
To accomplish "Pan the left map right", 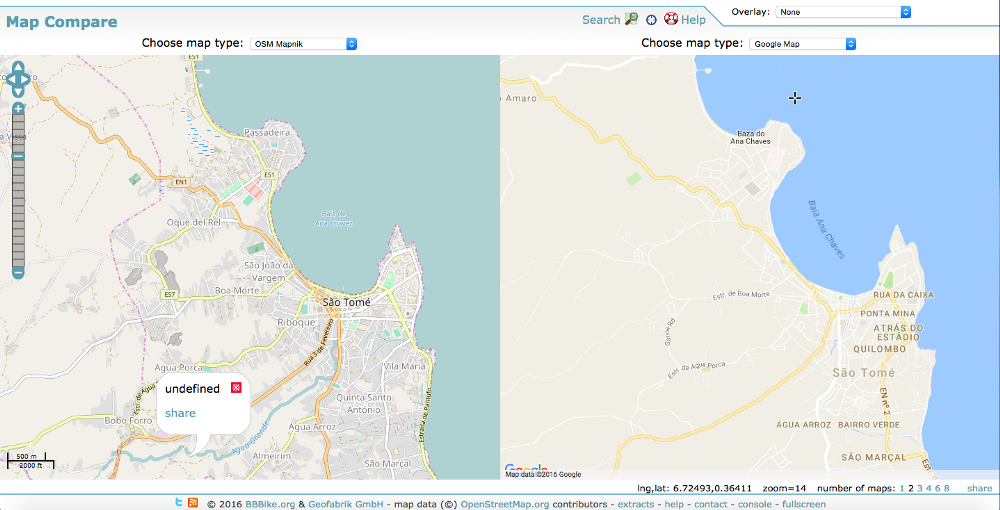I will (26, 80).
